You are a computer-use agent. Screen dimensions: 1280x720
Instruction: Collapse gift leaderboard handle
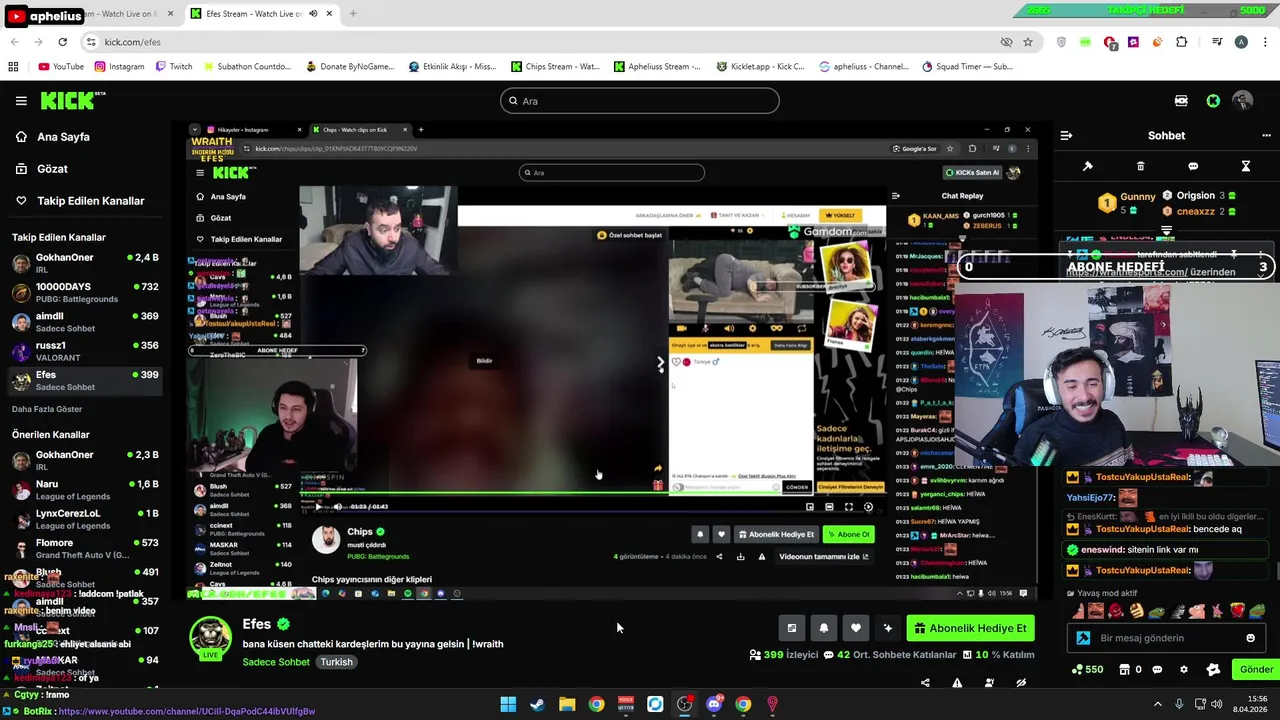[1166, 230]
